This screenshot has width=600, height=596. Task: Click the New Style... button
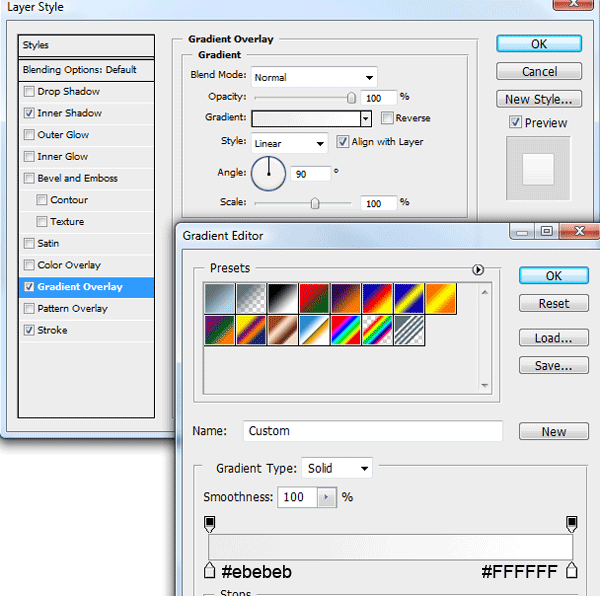539,99
